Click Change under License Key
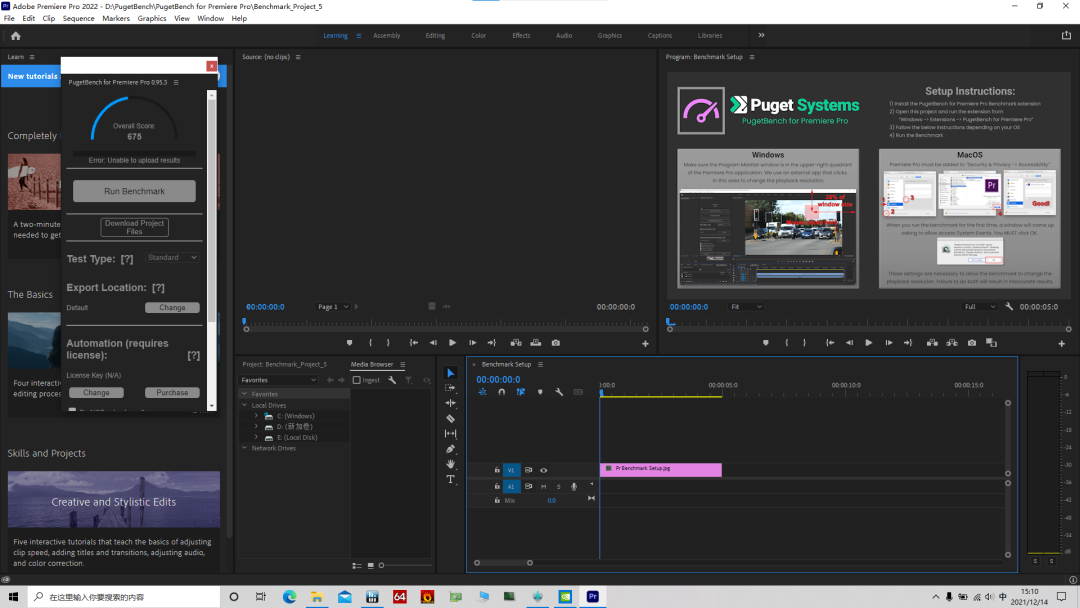The height and width of the screenshot is (608, 1080). (x=96, y=392)
